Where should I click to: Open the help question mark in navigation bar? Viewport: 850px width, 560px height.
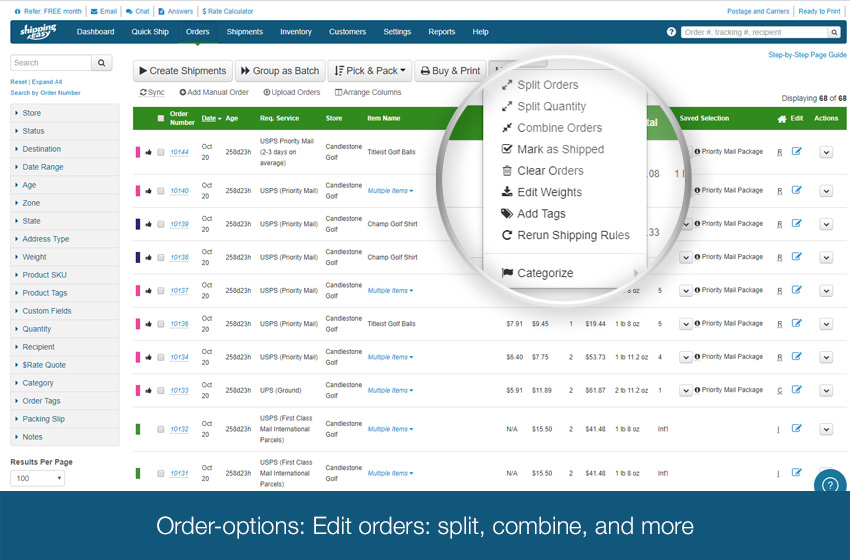pos(671,32)
